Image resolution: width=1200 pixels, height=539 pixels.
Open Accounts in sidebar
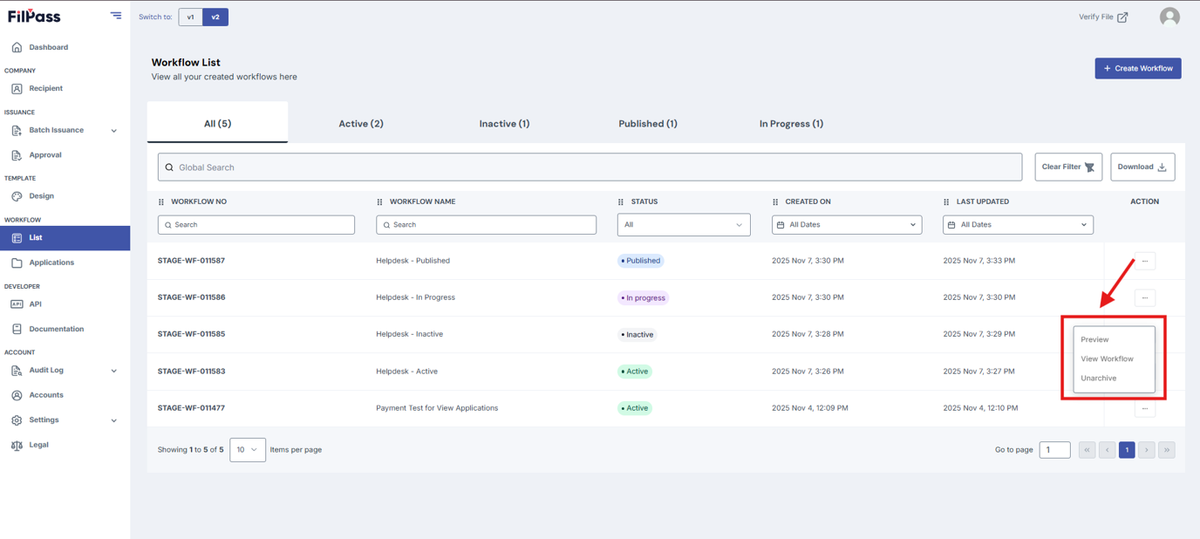[x=46, y=395]
